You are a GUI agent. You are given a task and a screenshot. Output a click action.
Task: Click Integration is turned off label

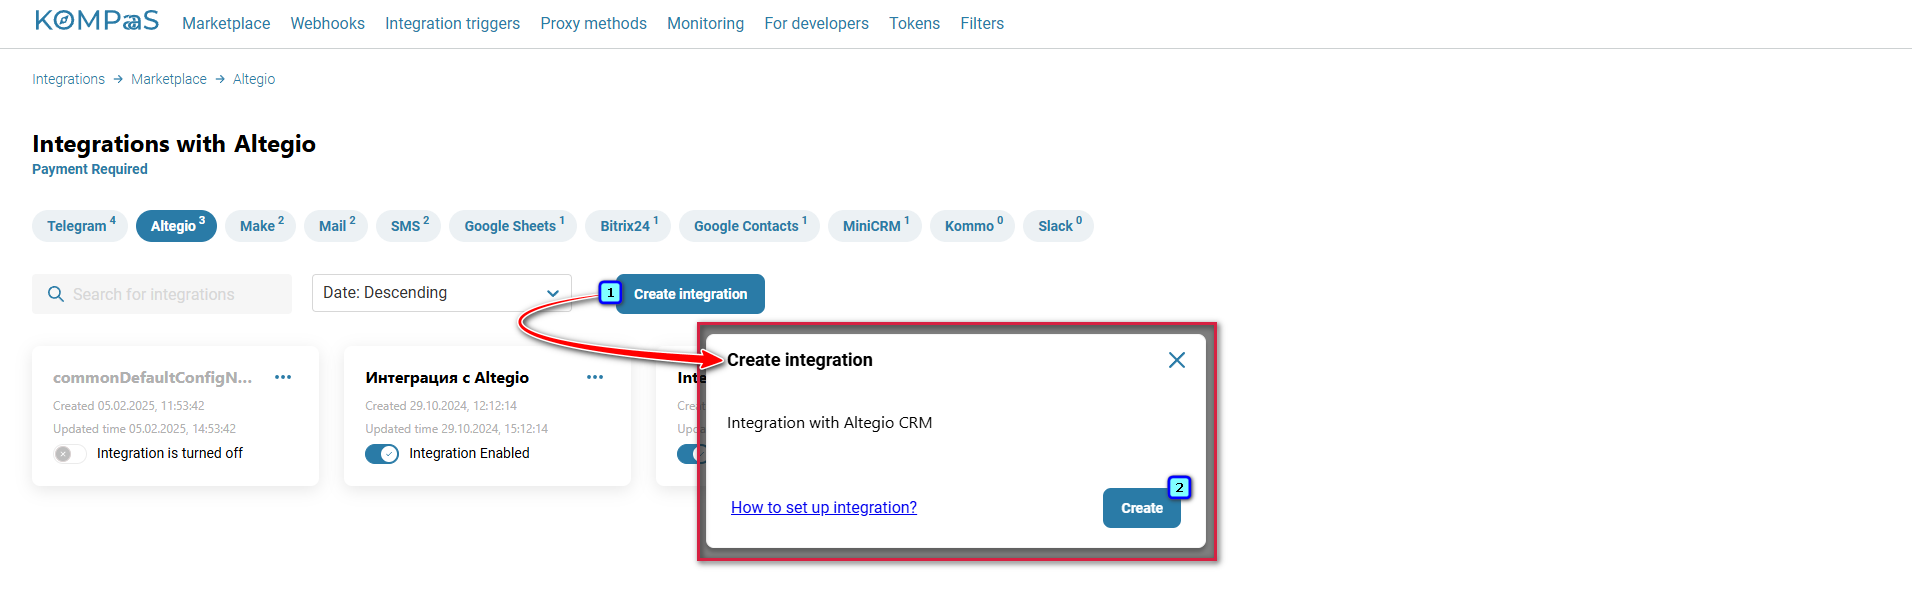click(x=170, y=453)
